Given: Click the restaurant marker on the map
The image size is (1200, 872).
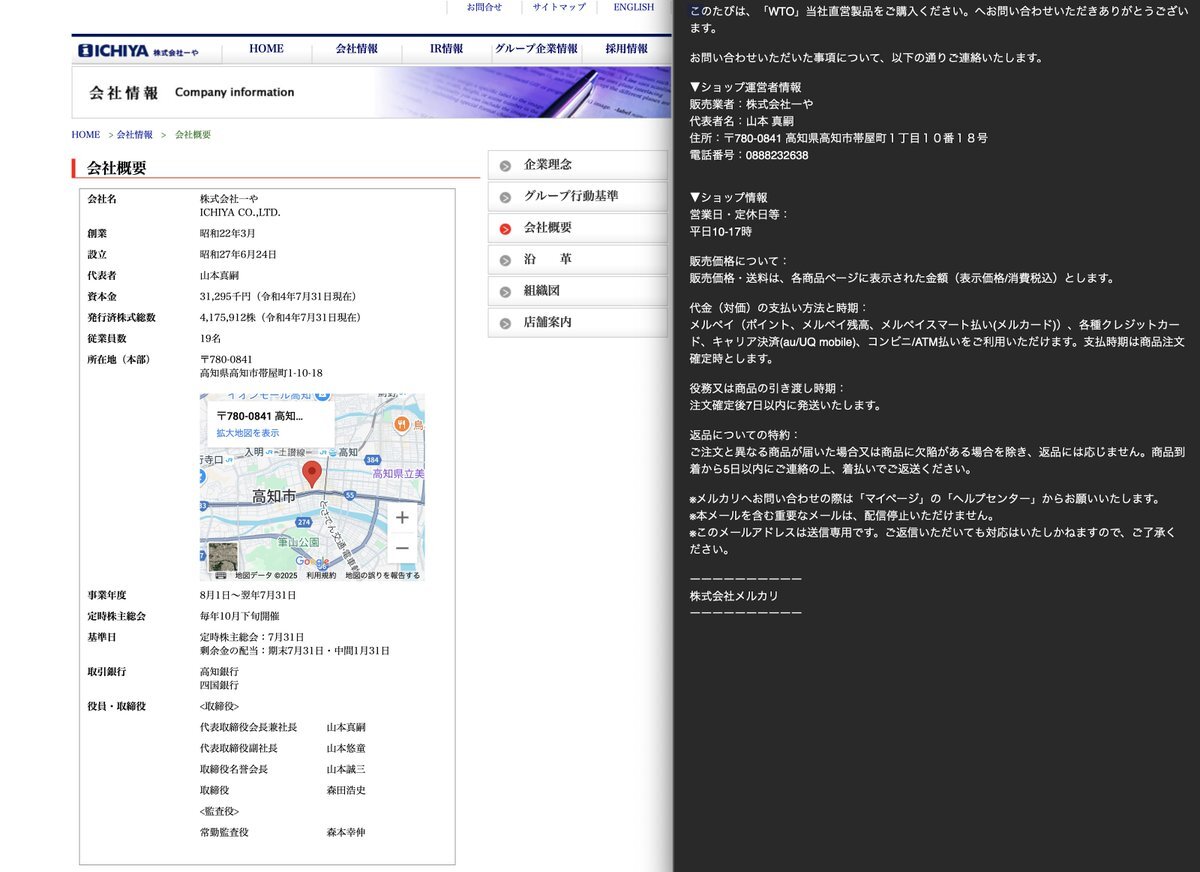Looking at the screenshot, I should (x=401, y=424).
